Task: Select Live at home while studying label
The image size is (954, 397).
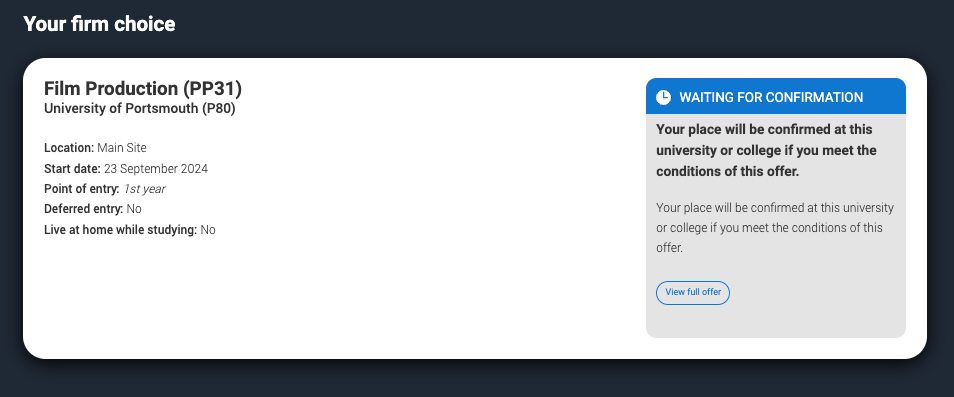Action: pos(120,230)
